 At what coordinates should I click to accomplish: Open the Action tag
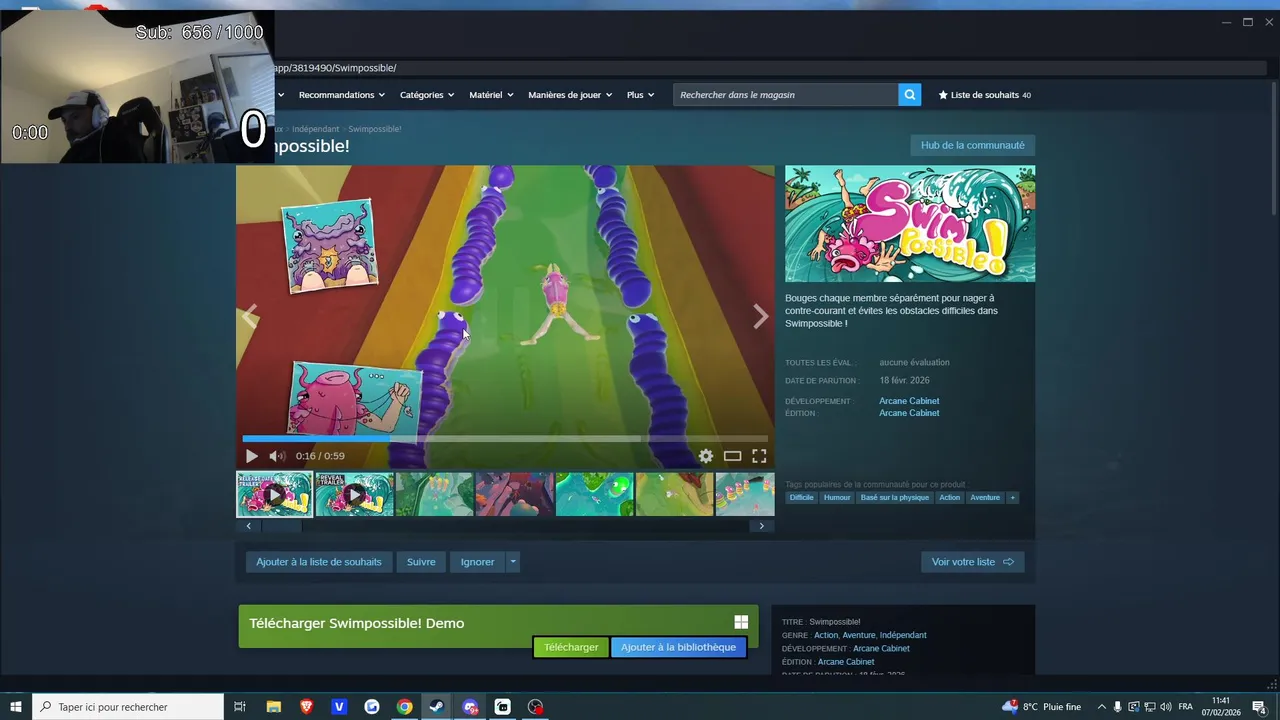pos(949,497)
